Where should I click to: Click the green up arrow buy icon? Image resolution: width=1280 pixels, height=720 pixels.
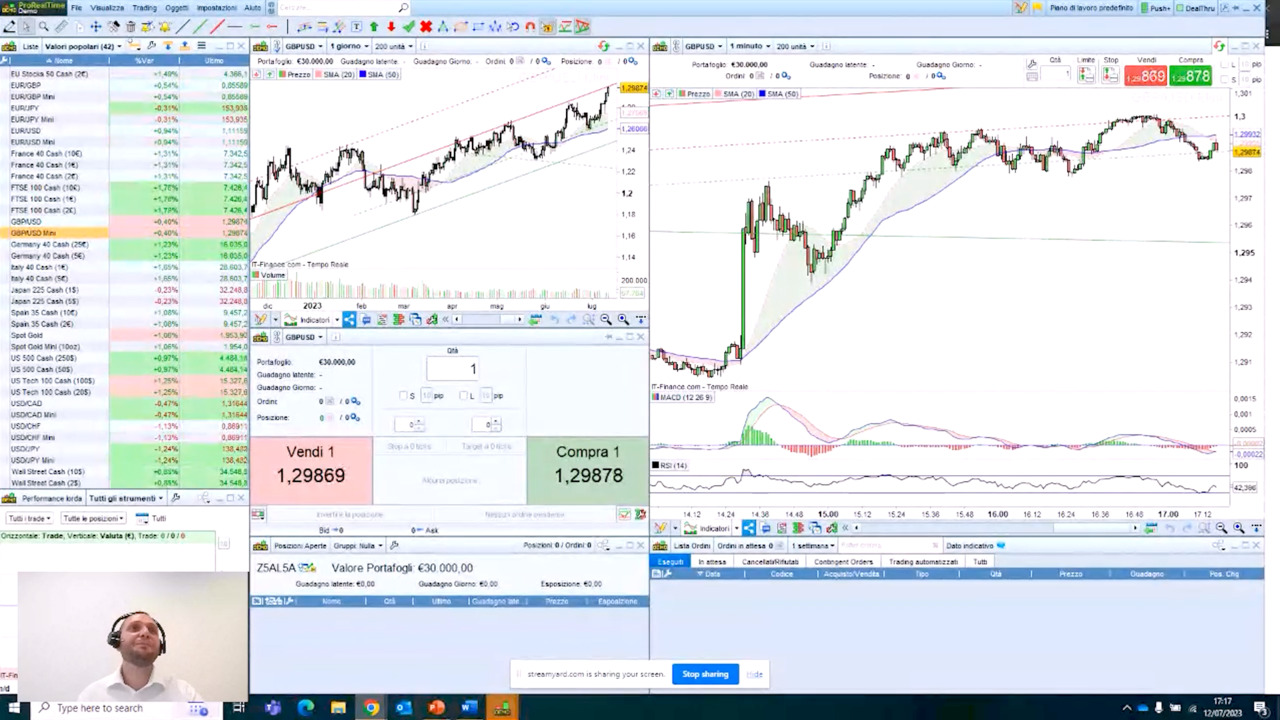point(374,27)
